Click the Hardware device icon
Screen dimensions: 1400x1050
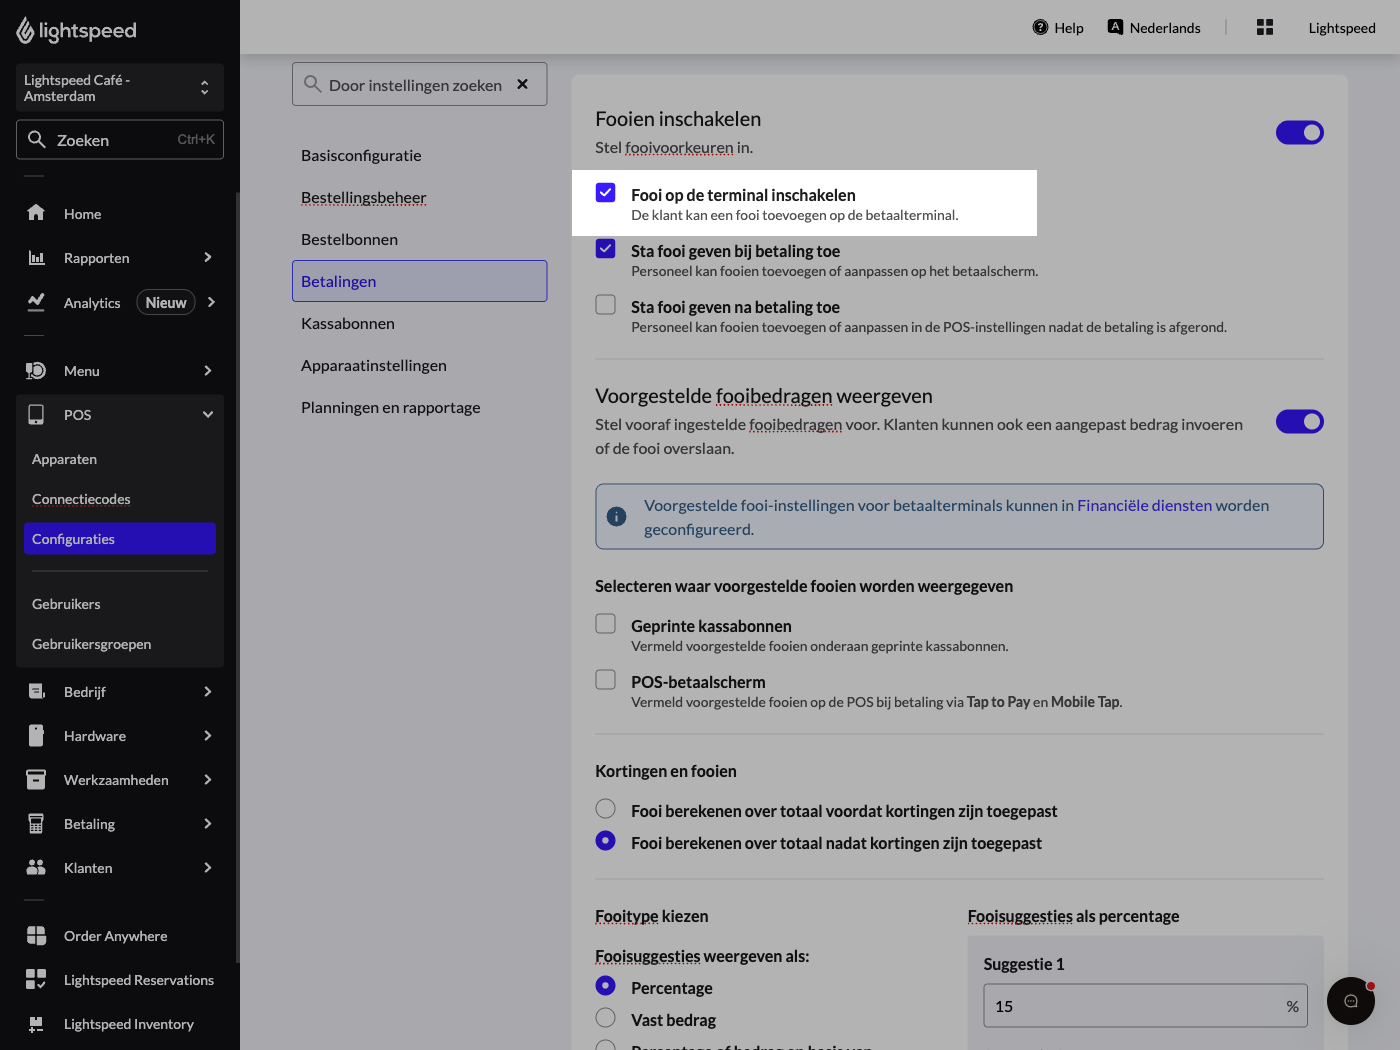36,735
